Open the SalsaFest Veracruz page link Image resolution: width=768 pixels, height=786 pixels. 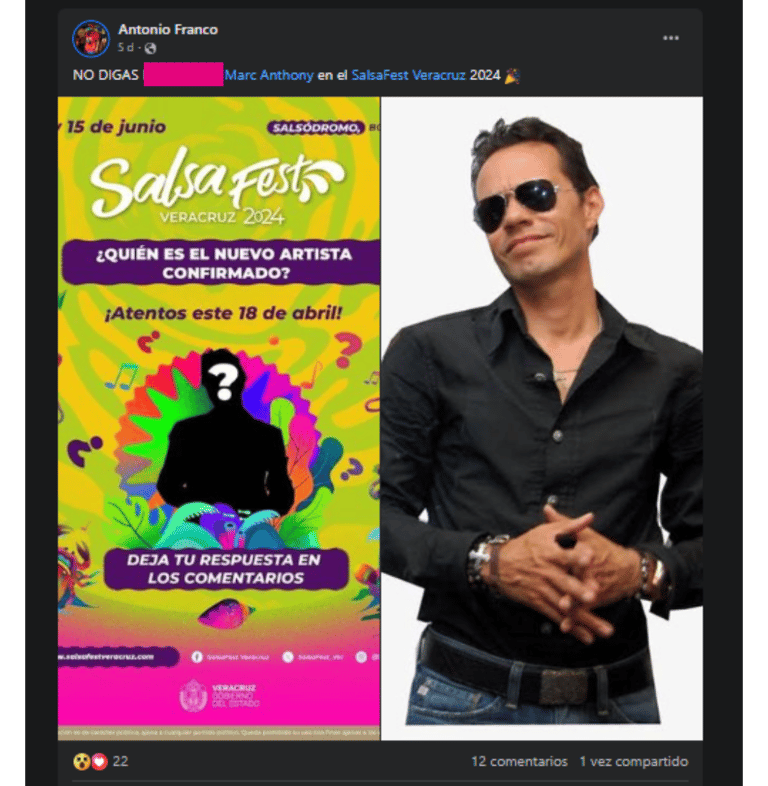409,75
